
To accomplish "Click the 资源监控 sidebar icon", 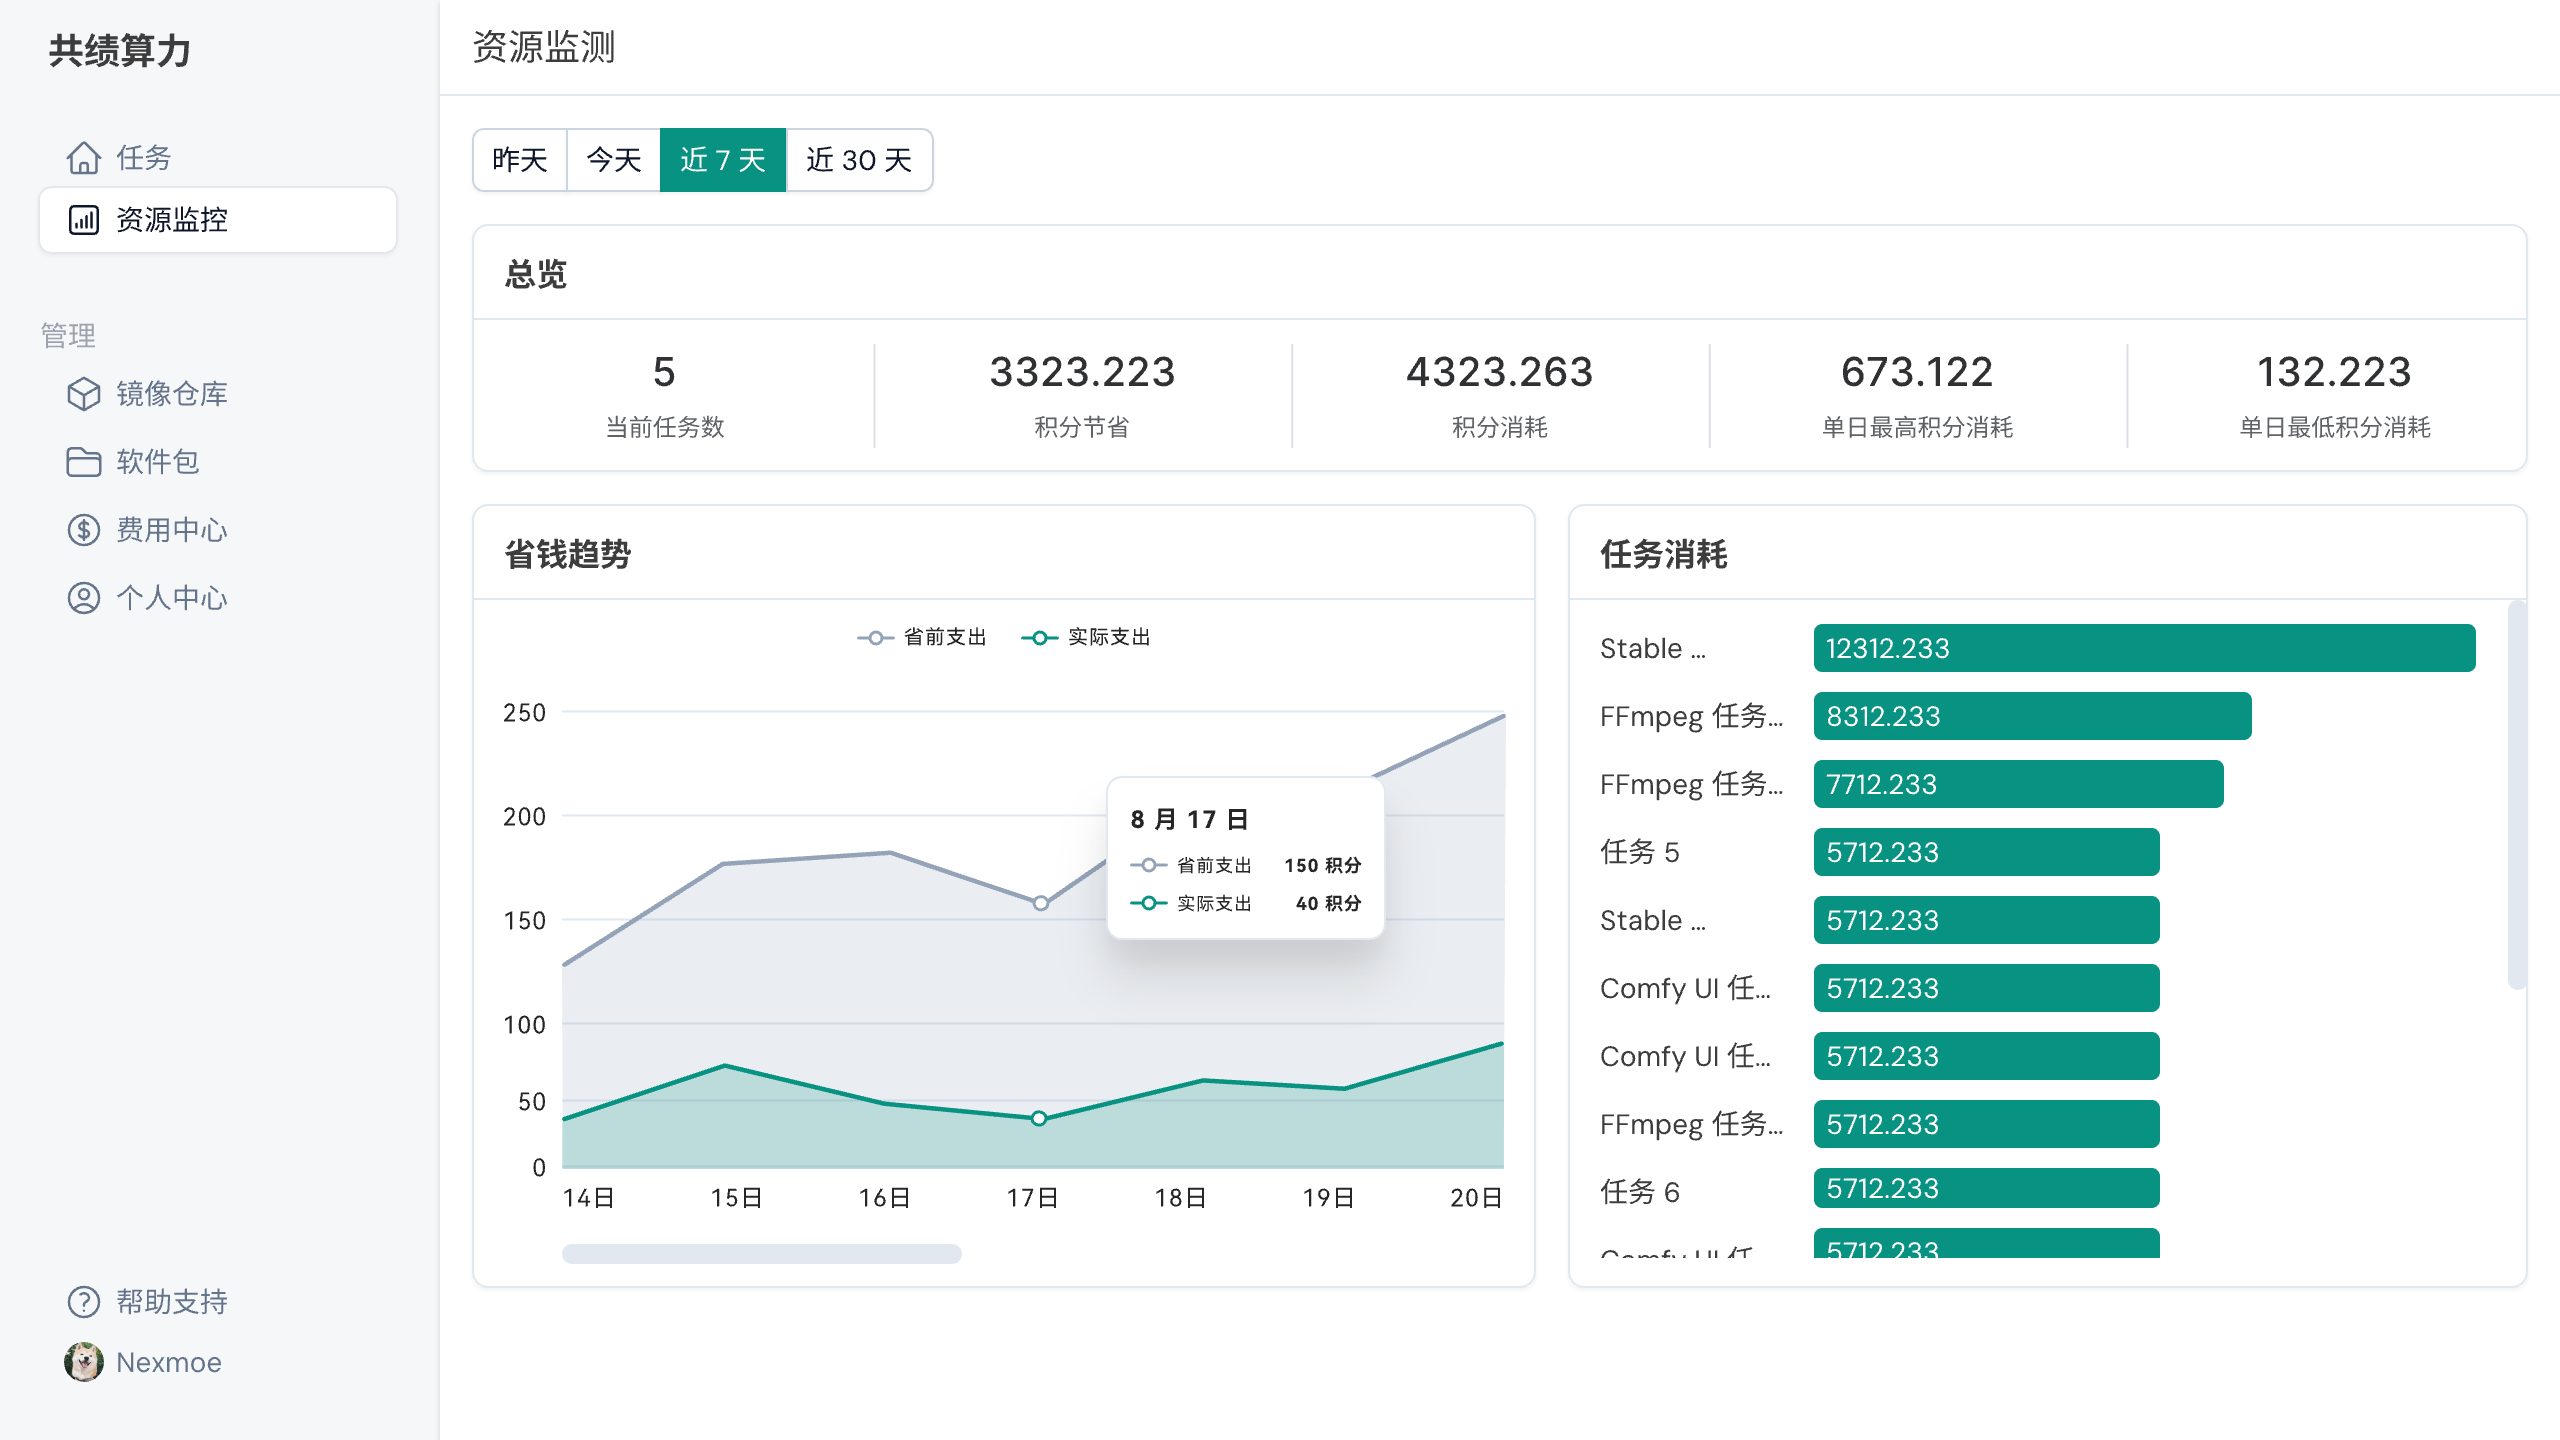I will (x=83, y=218).
